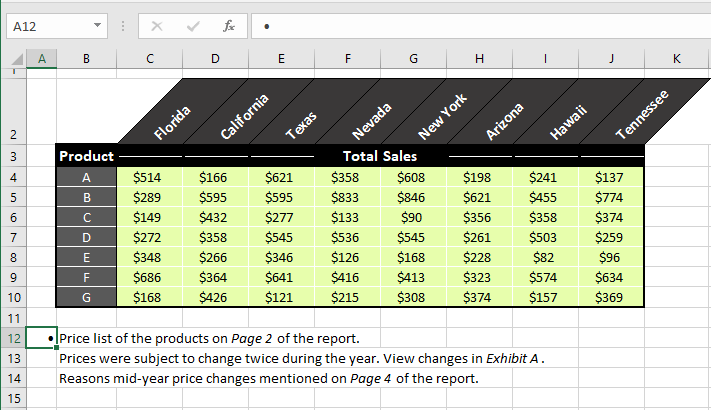The image size is (711, 410).
Task: Select the $686 cell in row 9
Action: [150, 277]
